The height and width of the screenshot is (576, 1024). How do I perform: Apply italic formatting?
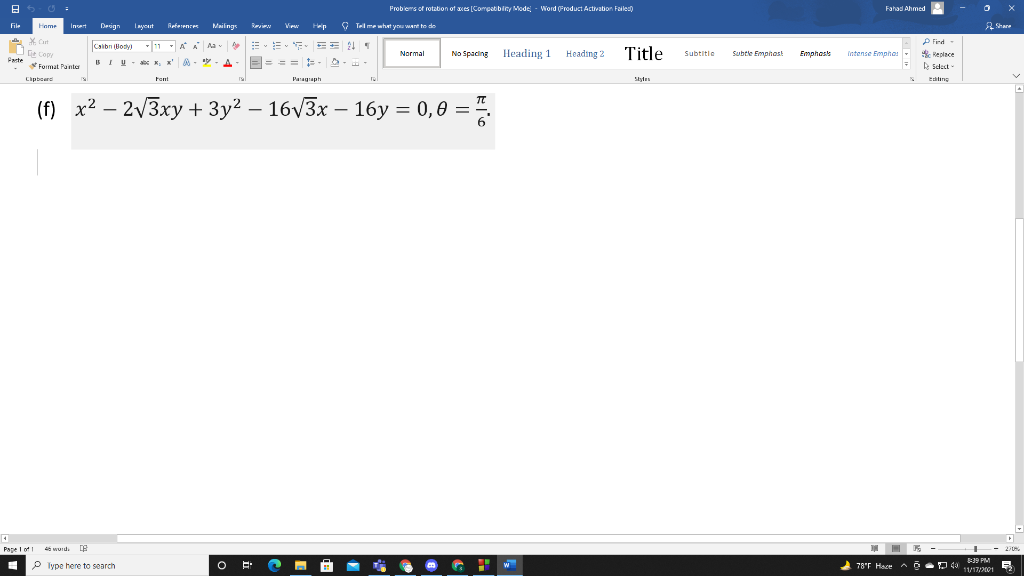(110, 62)
